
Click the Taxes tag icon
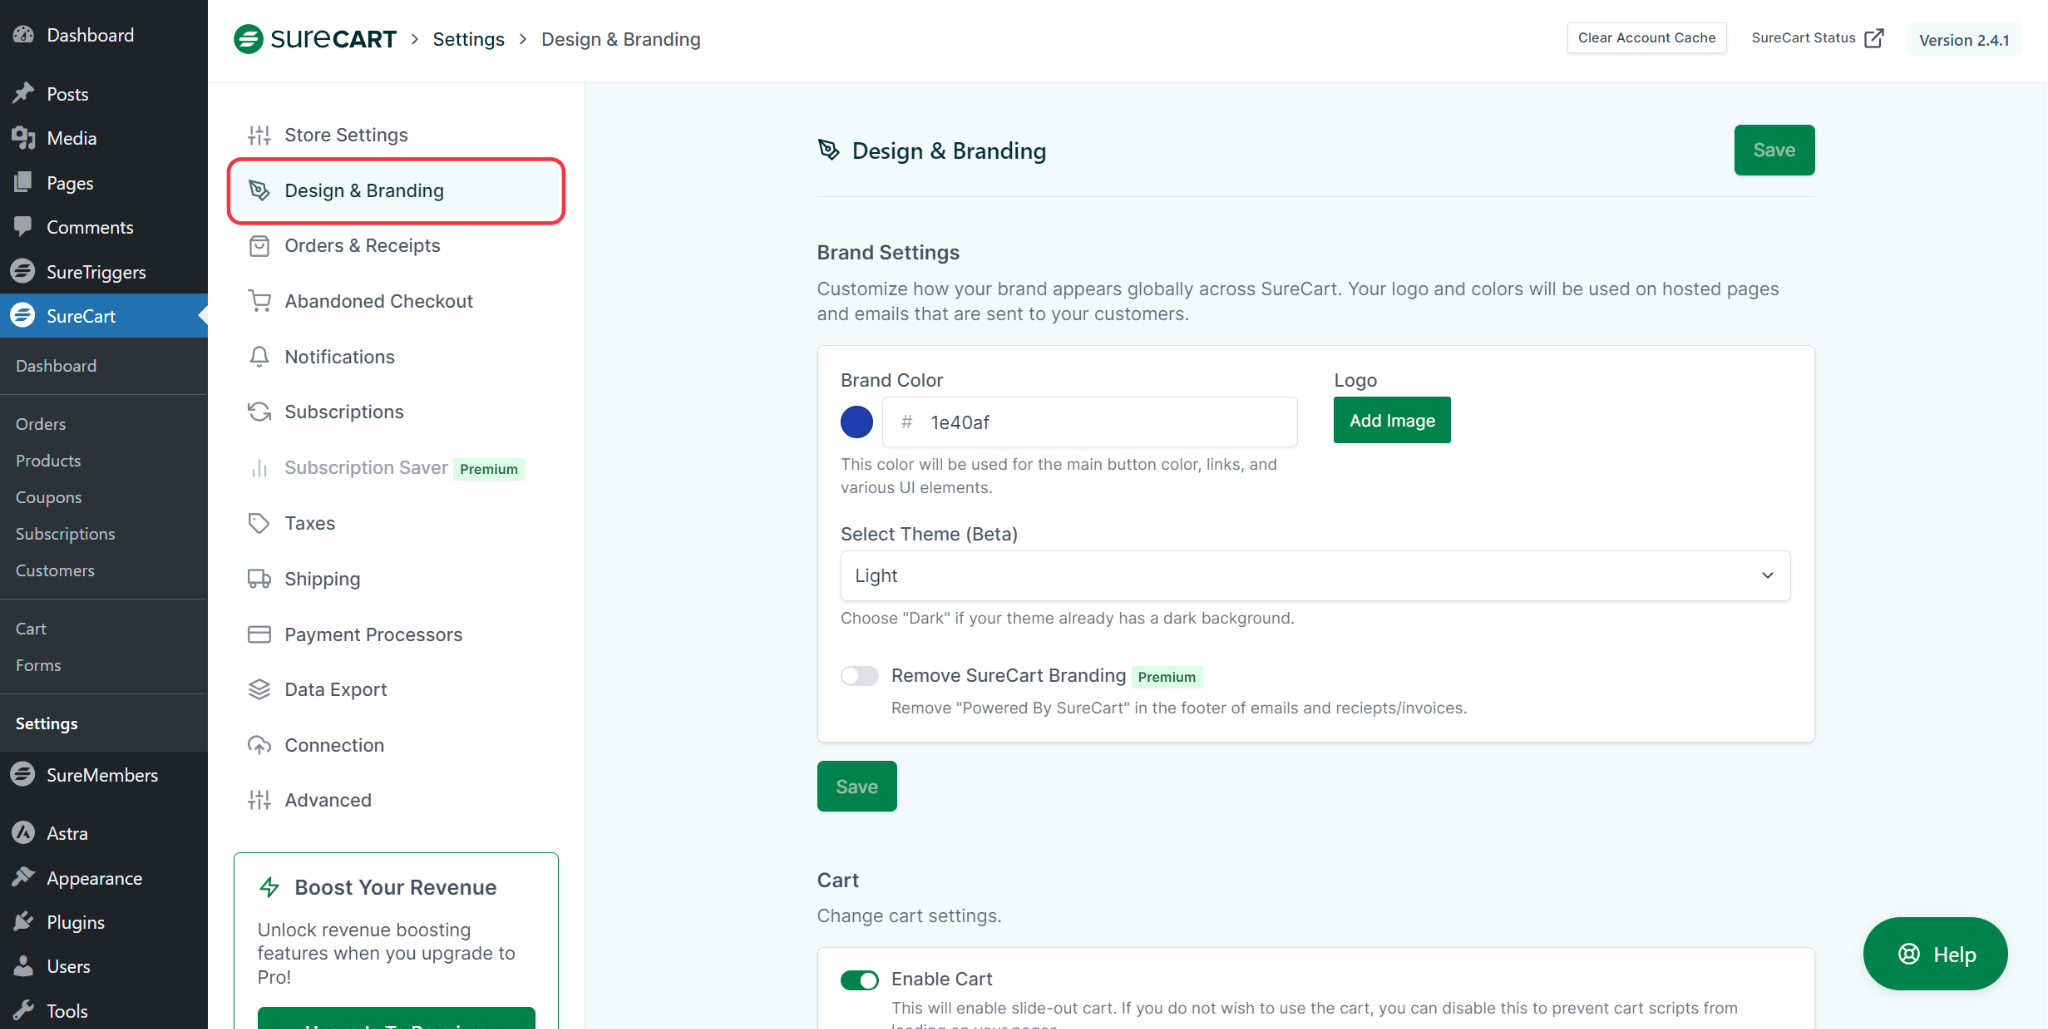(260, 523)
